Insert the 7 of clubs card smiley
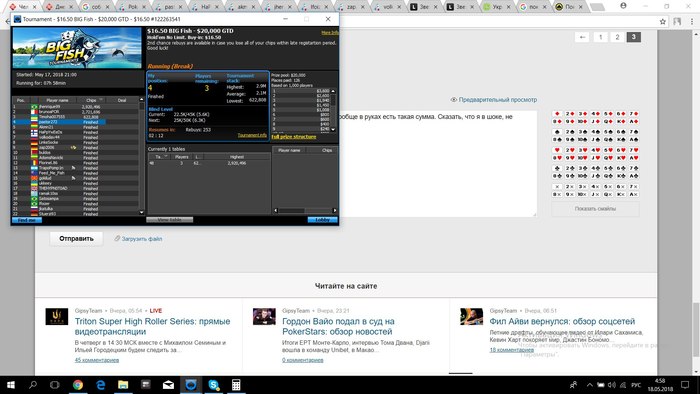 pos(634,168)
